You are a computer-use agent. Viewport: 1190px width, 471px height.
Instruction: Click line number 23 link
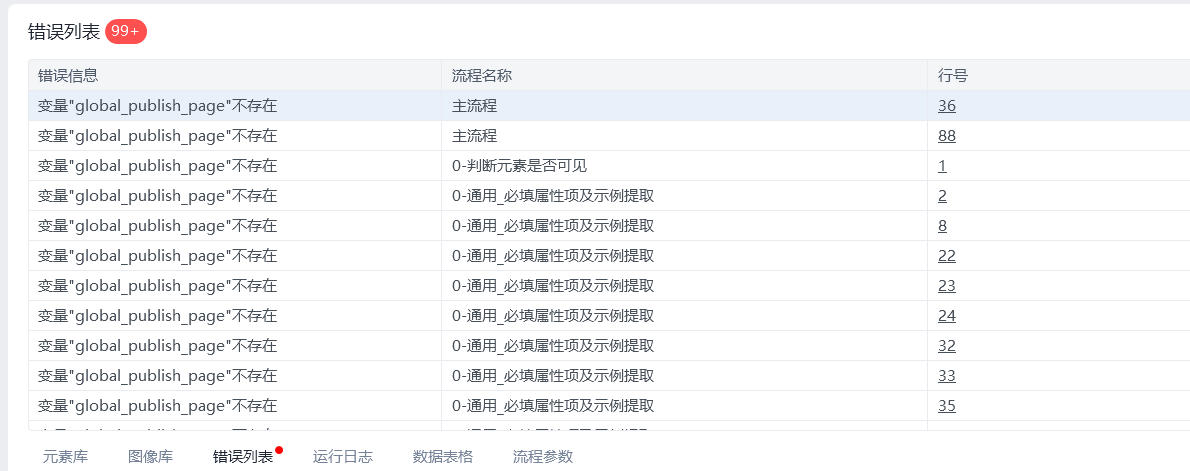[946, 286]
